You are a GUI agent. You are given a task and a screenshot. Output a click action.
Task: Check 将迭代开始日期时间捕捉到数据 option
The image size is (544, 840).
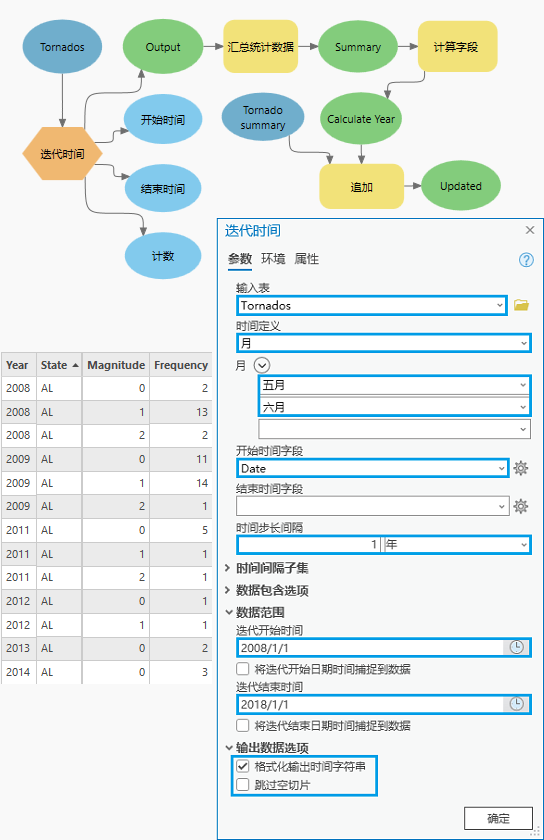coord(243,669)
